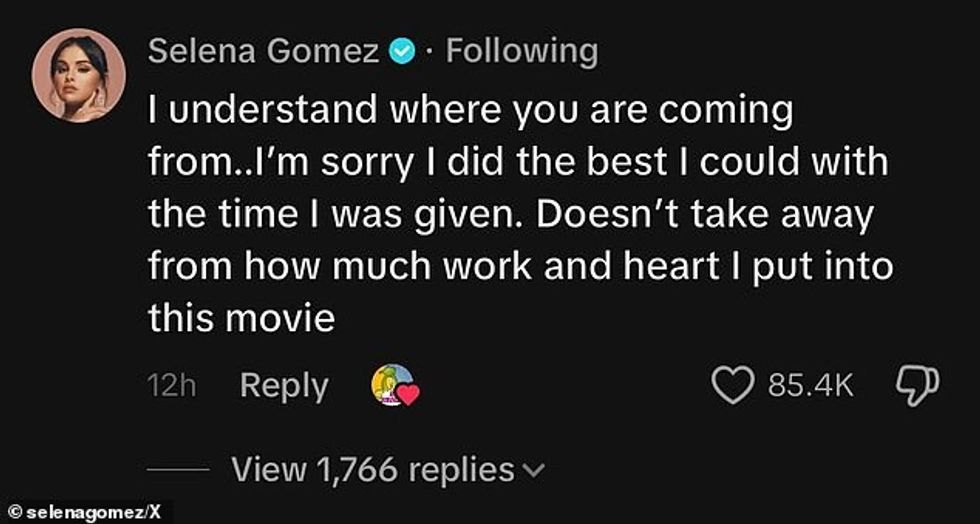Click the Following status label
The width and height of the screenshot is (980, 524).
pos(521,52)
